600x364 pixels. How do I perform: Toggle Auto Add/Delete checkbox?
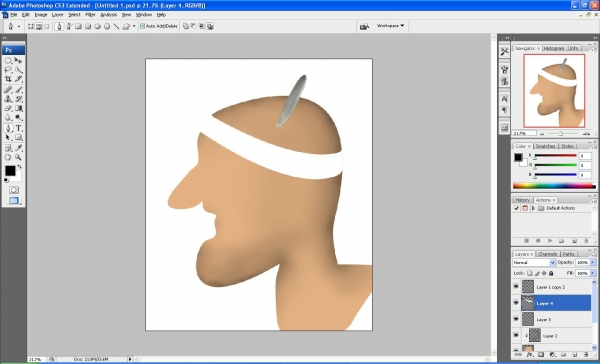(142, 26)
